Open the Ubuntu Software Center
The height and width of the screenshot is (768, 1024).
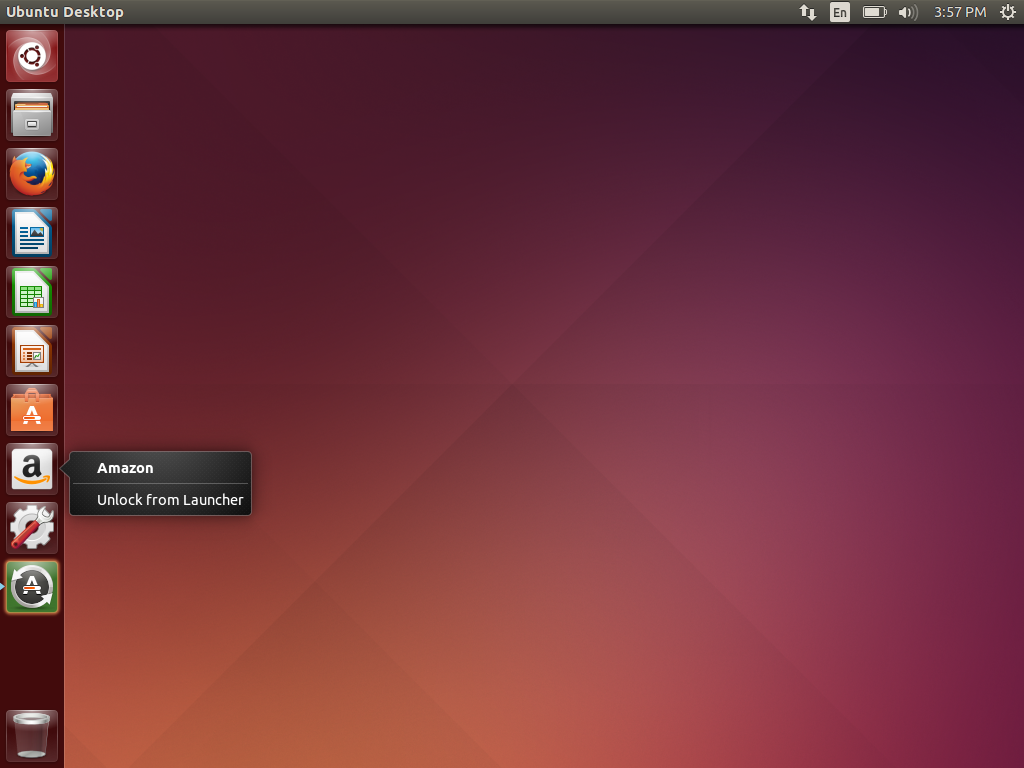31,409
